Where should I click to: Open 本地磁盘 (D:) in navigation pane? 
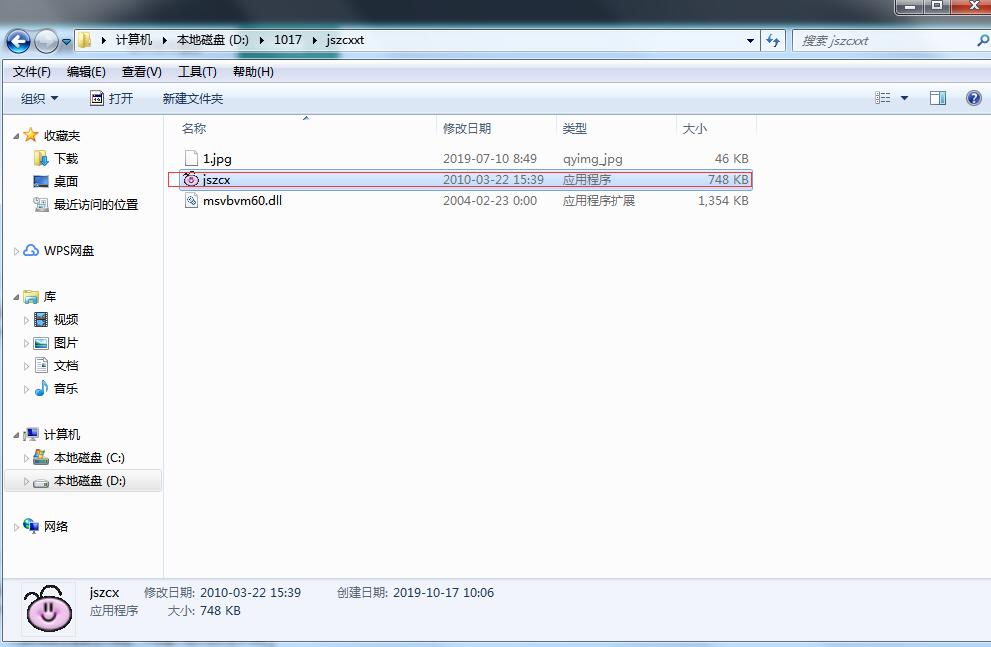point(89,480)
